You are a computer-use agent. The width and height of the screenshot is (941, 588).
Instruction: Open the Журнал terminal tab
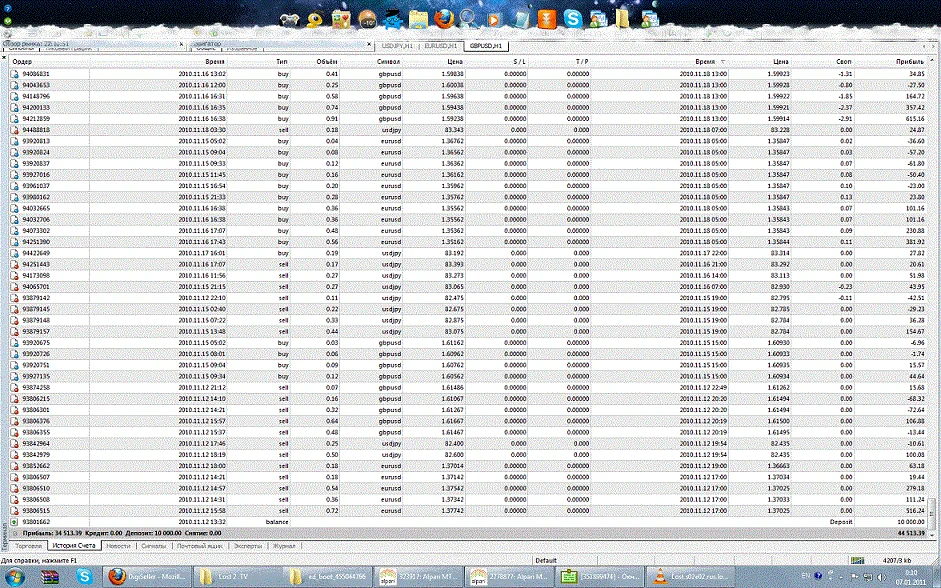(x=284, y=546)
